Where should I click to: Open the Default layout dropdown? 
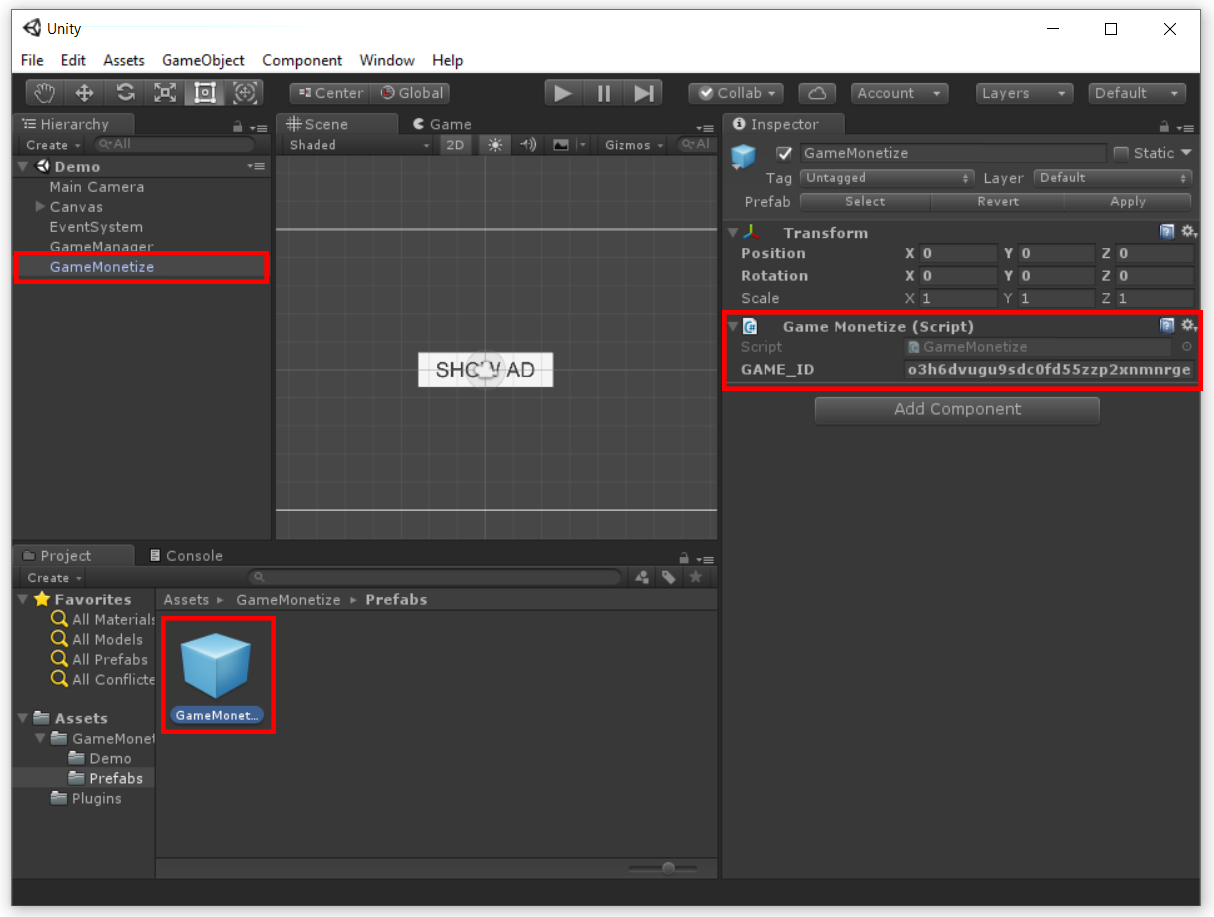(x=1137, y=93)
